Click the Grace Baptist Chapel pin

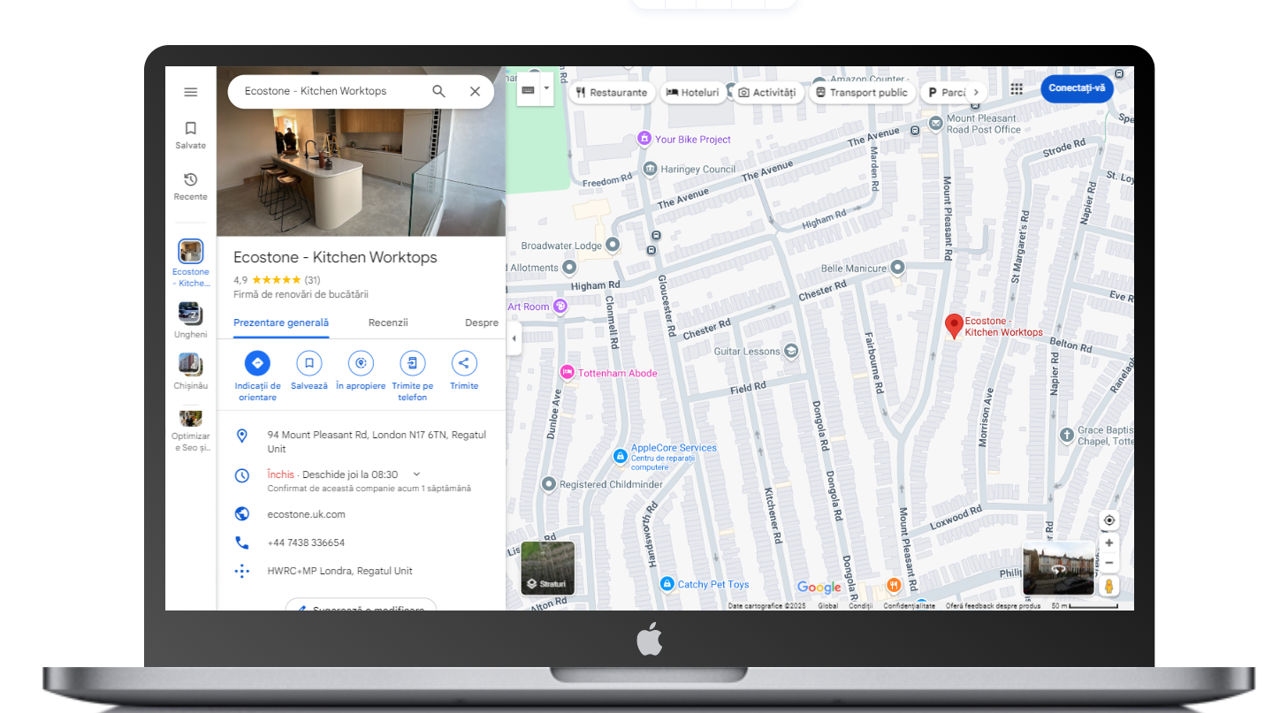(1066, 433)
